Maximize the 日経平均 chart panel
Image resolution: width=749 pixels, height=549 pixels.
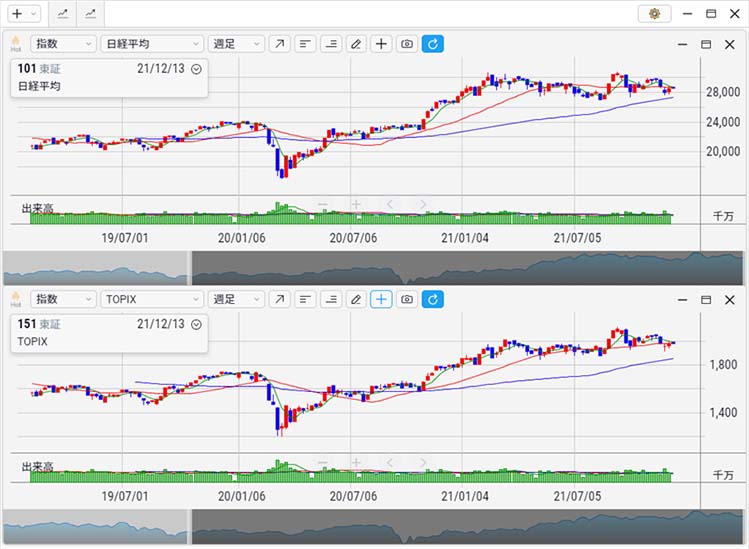[706, 44]
